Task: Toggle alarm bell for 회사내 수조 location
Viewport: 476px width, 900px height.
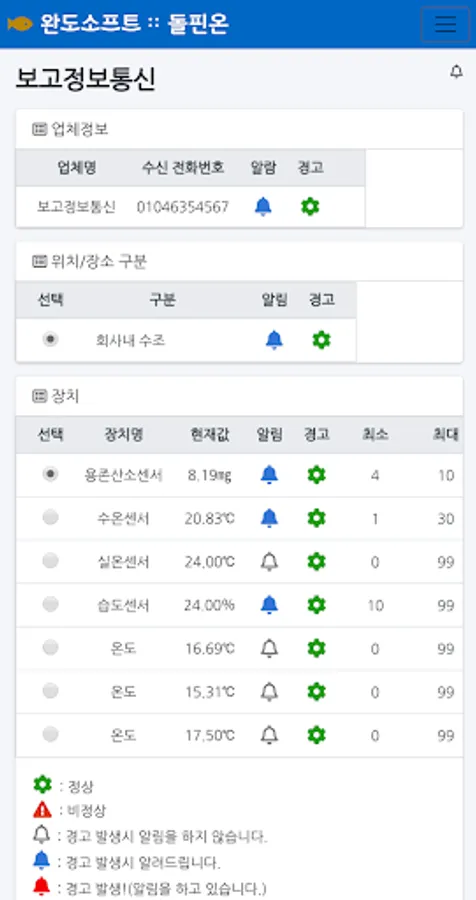Action: [274, 340]
